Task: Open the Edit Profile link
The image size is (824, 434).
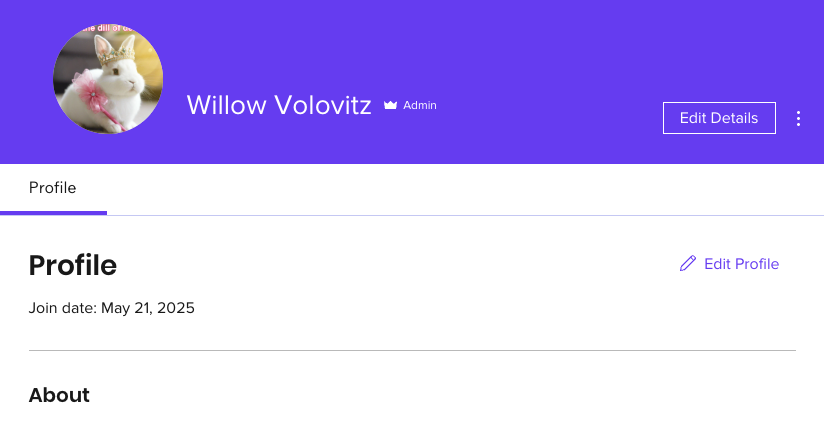Action: pyautogui.click(x=741, y=264)
